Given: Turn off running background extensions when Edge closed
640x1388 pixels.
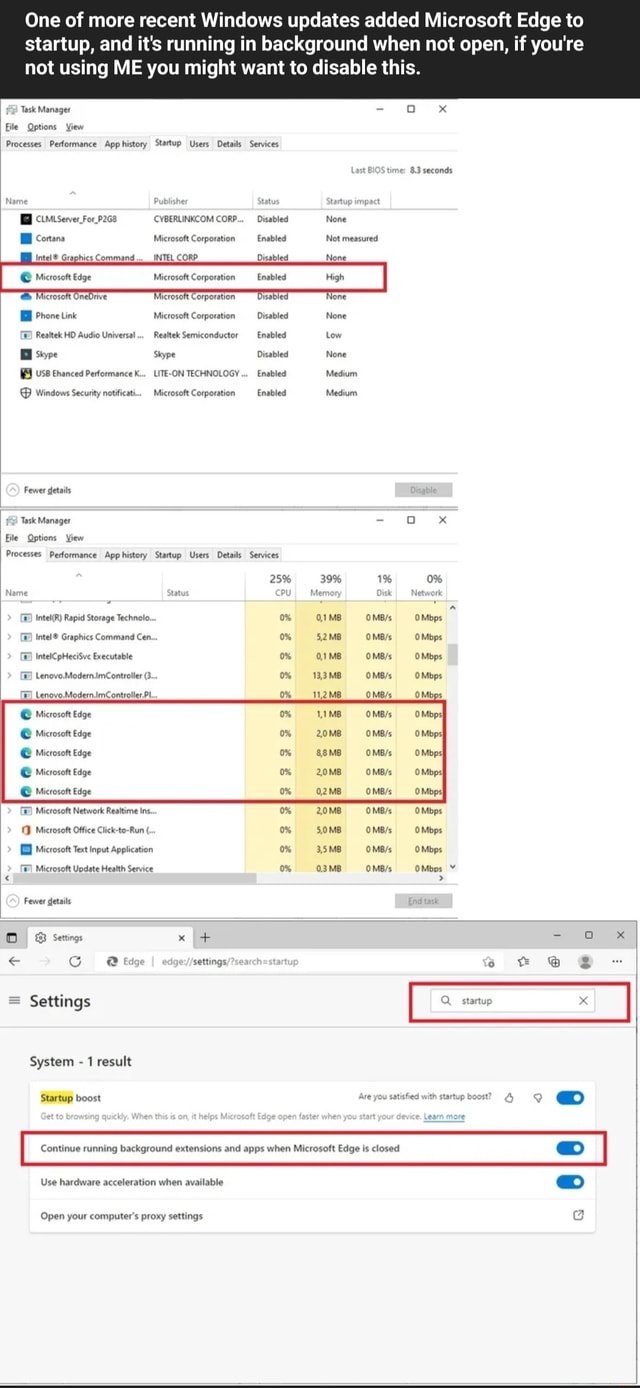Looking at the screenshot, I should (x=570, y=1148).
